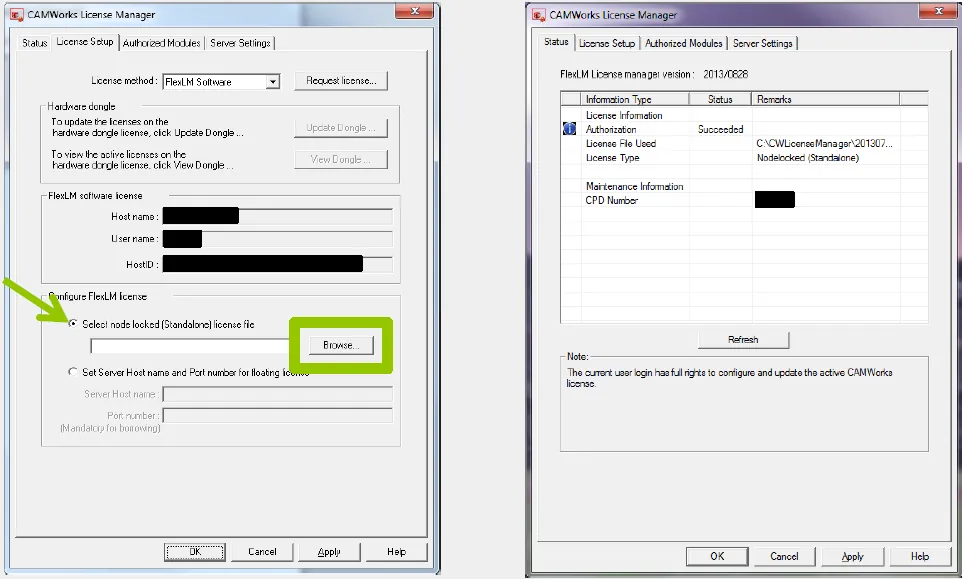Select the License Information row
This screenshot has width=962, height=579.
[744, 115]
